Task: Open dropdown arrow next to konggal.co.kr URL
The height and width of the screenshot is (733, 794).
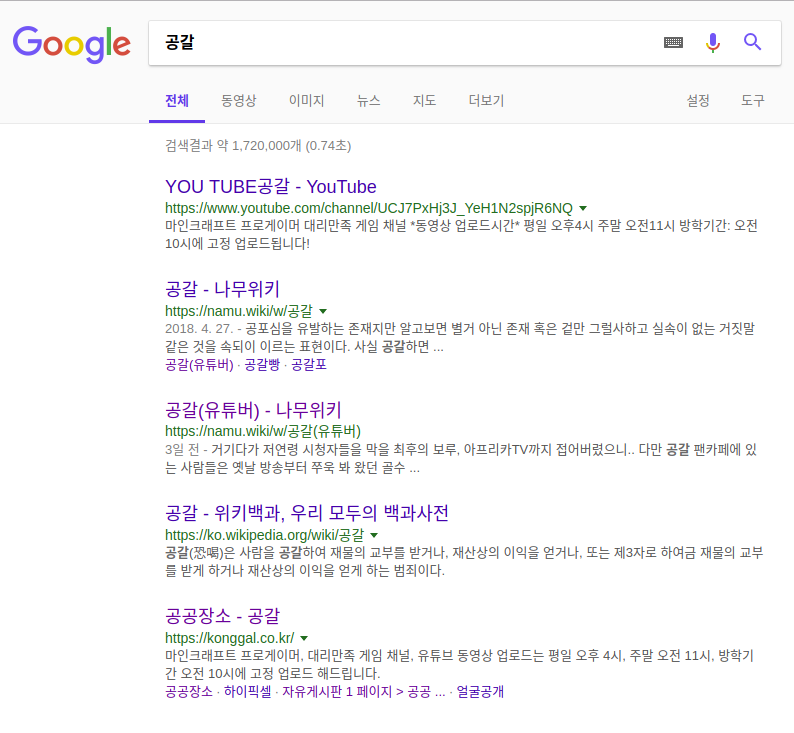Action: (304, 638)
